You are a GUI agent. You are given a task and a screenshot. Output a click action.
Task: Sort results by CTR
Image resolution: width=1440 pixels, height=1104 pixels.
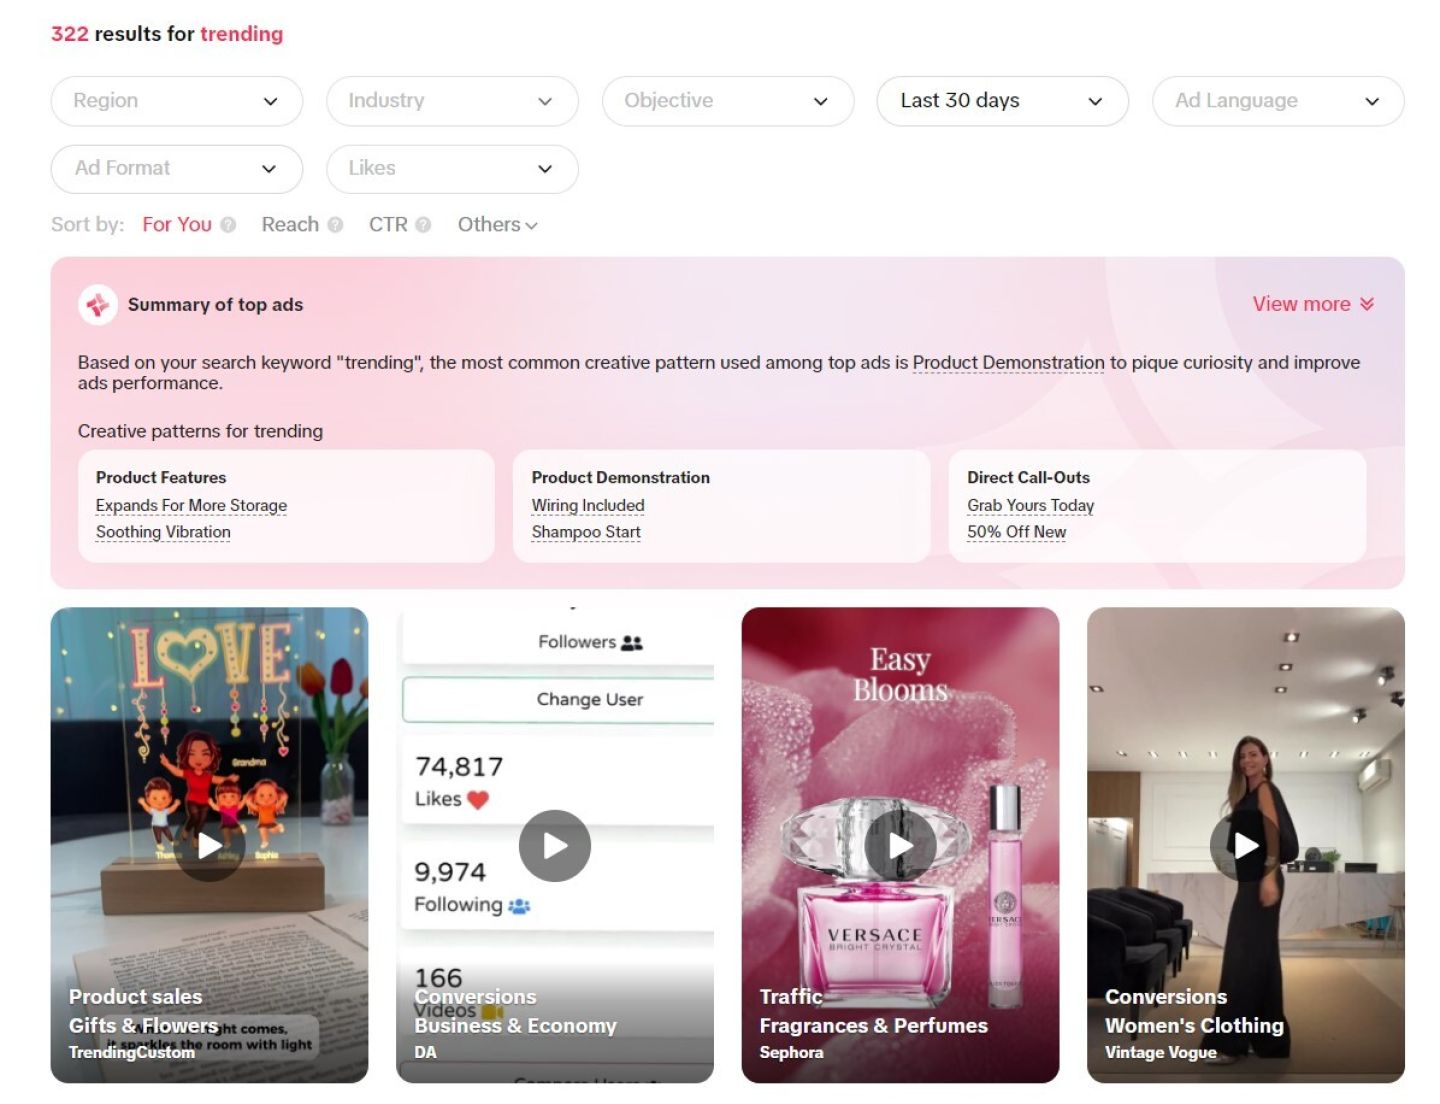[x=388, y=225]
